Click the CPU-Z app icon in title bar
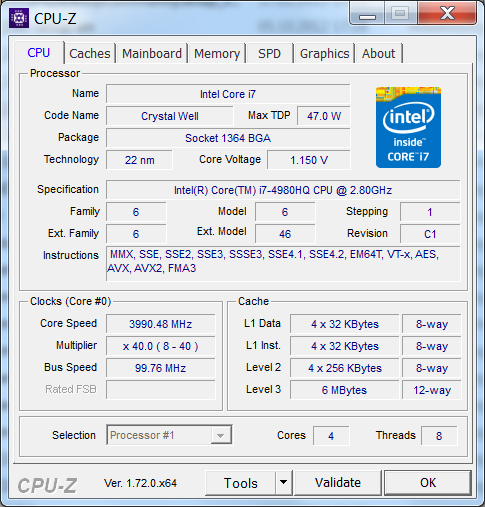This screenshot has width=485, height=507. (19, 18)
